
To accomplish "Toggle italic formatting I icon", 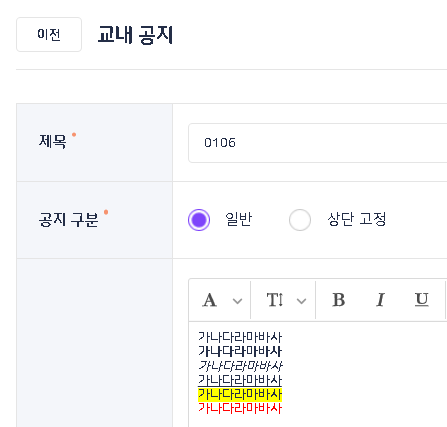I will (380, 300).
